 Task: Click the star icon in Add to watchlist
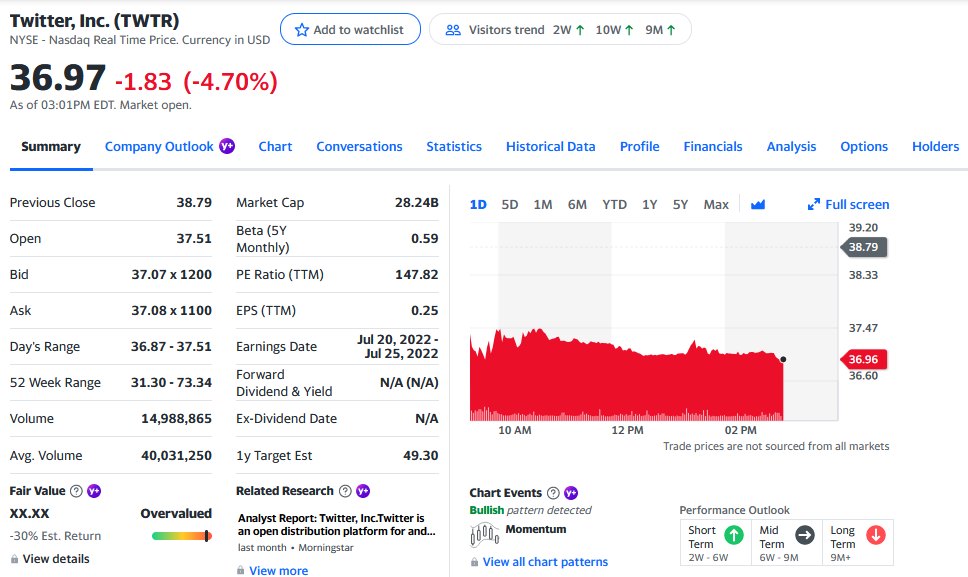tap(301, 30)
